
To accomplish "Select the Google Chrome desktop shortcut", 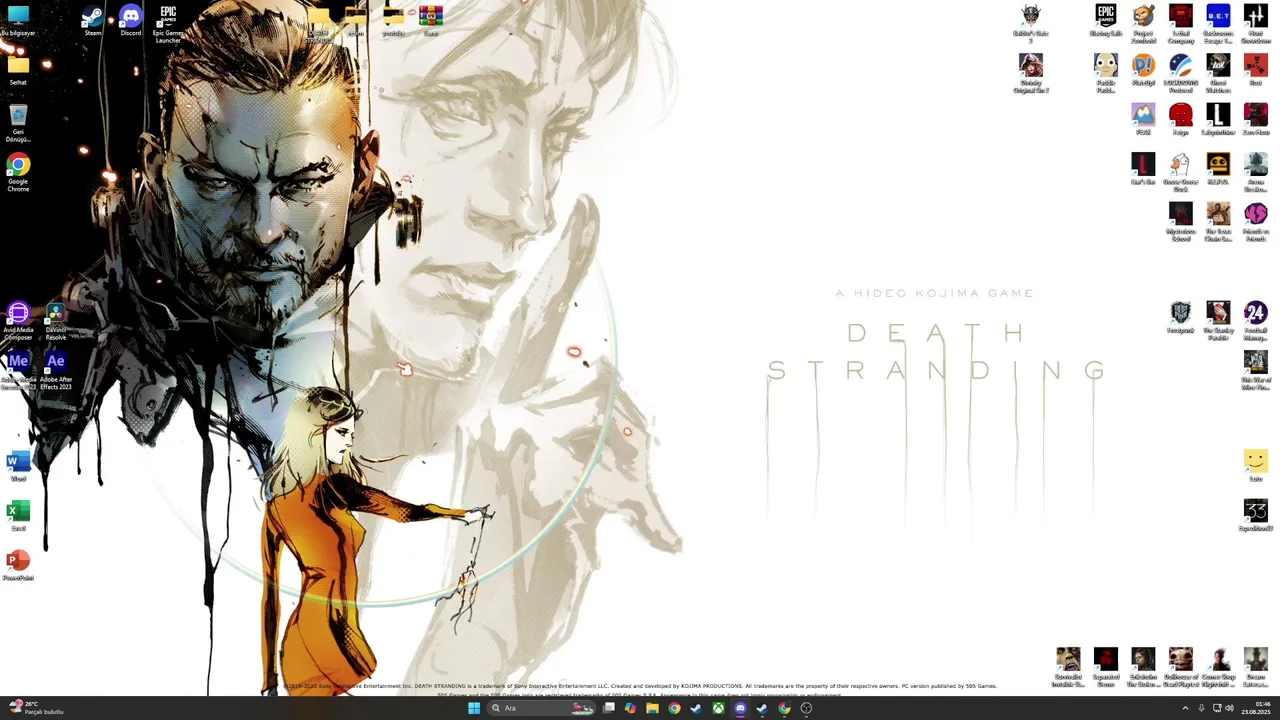I will pos(18,172).
